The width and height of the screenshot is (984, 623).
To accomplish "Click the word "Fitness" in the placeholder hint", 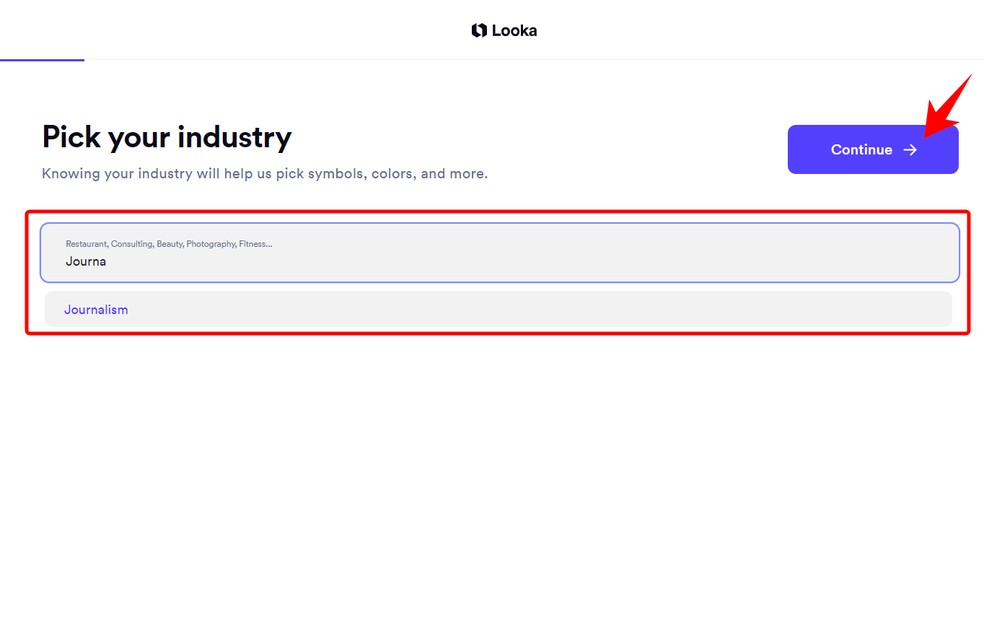I will coord(254,244).
